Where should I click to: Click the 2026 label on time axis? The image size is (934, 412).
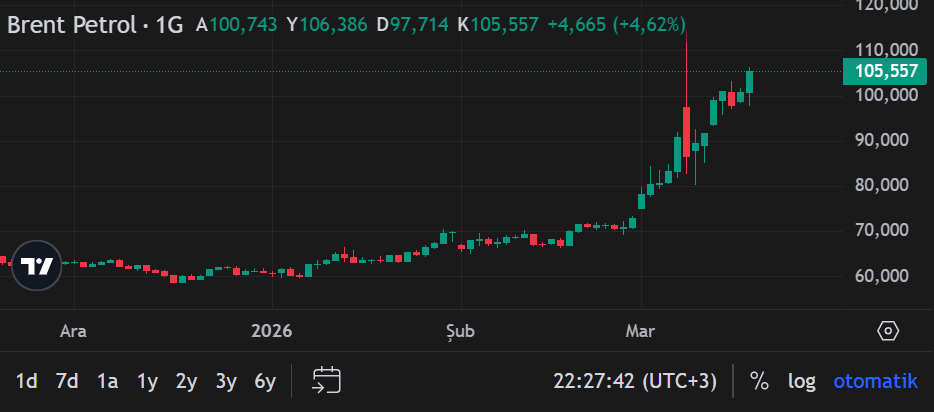click(x=271, y=330)
